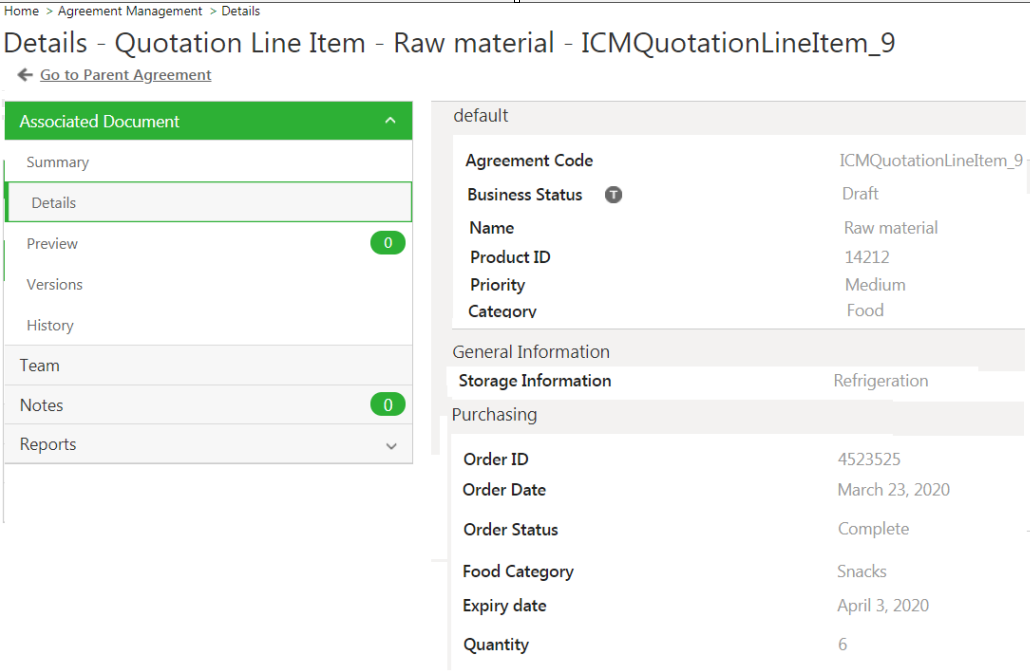Click the Notes count badge
The width and height of the screenshot is (1030, 671).
pos(387,405)
